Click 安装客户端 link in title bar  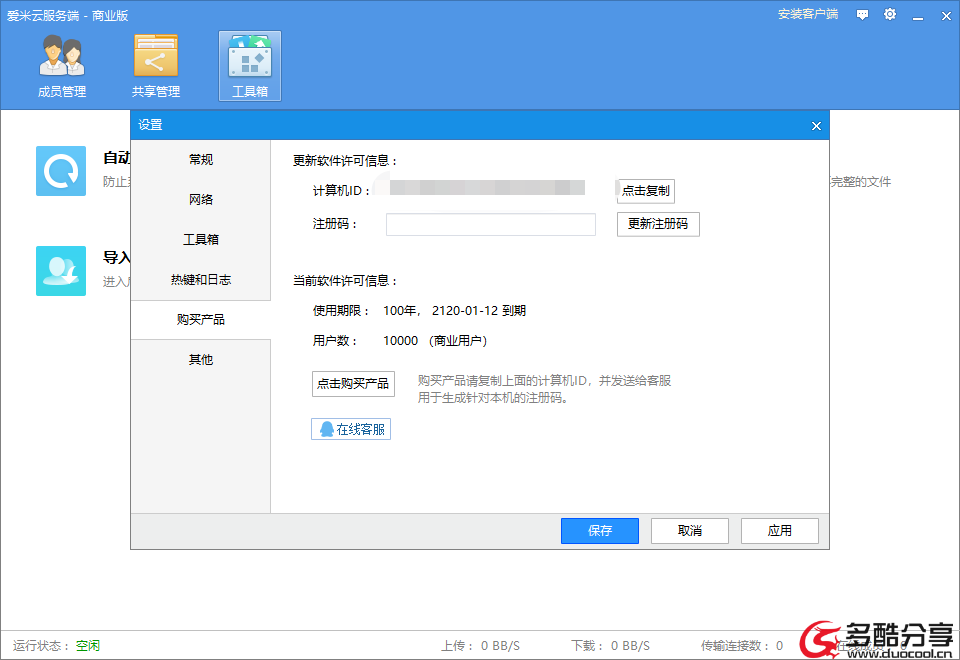[808, 14]
